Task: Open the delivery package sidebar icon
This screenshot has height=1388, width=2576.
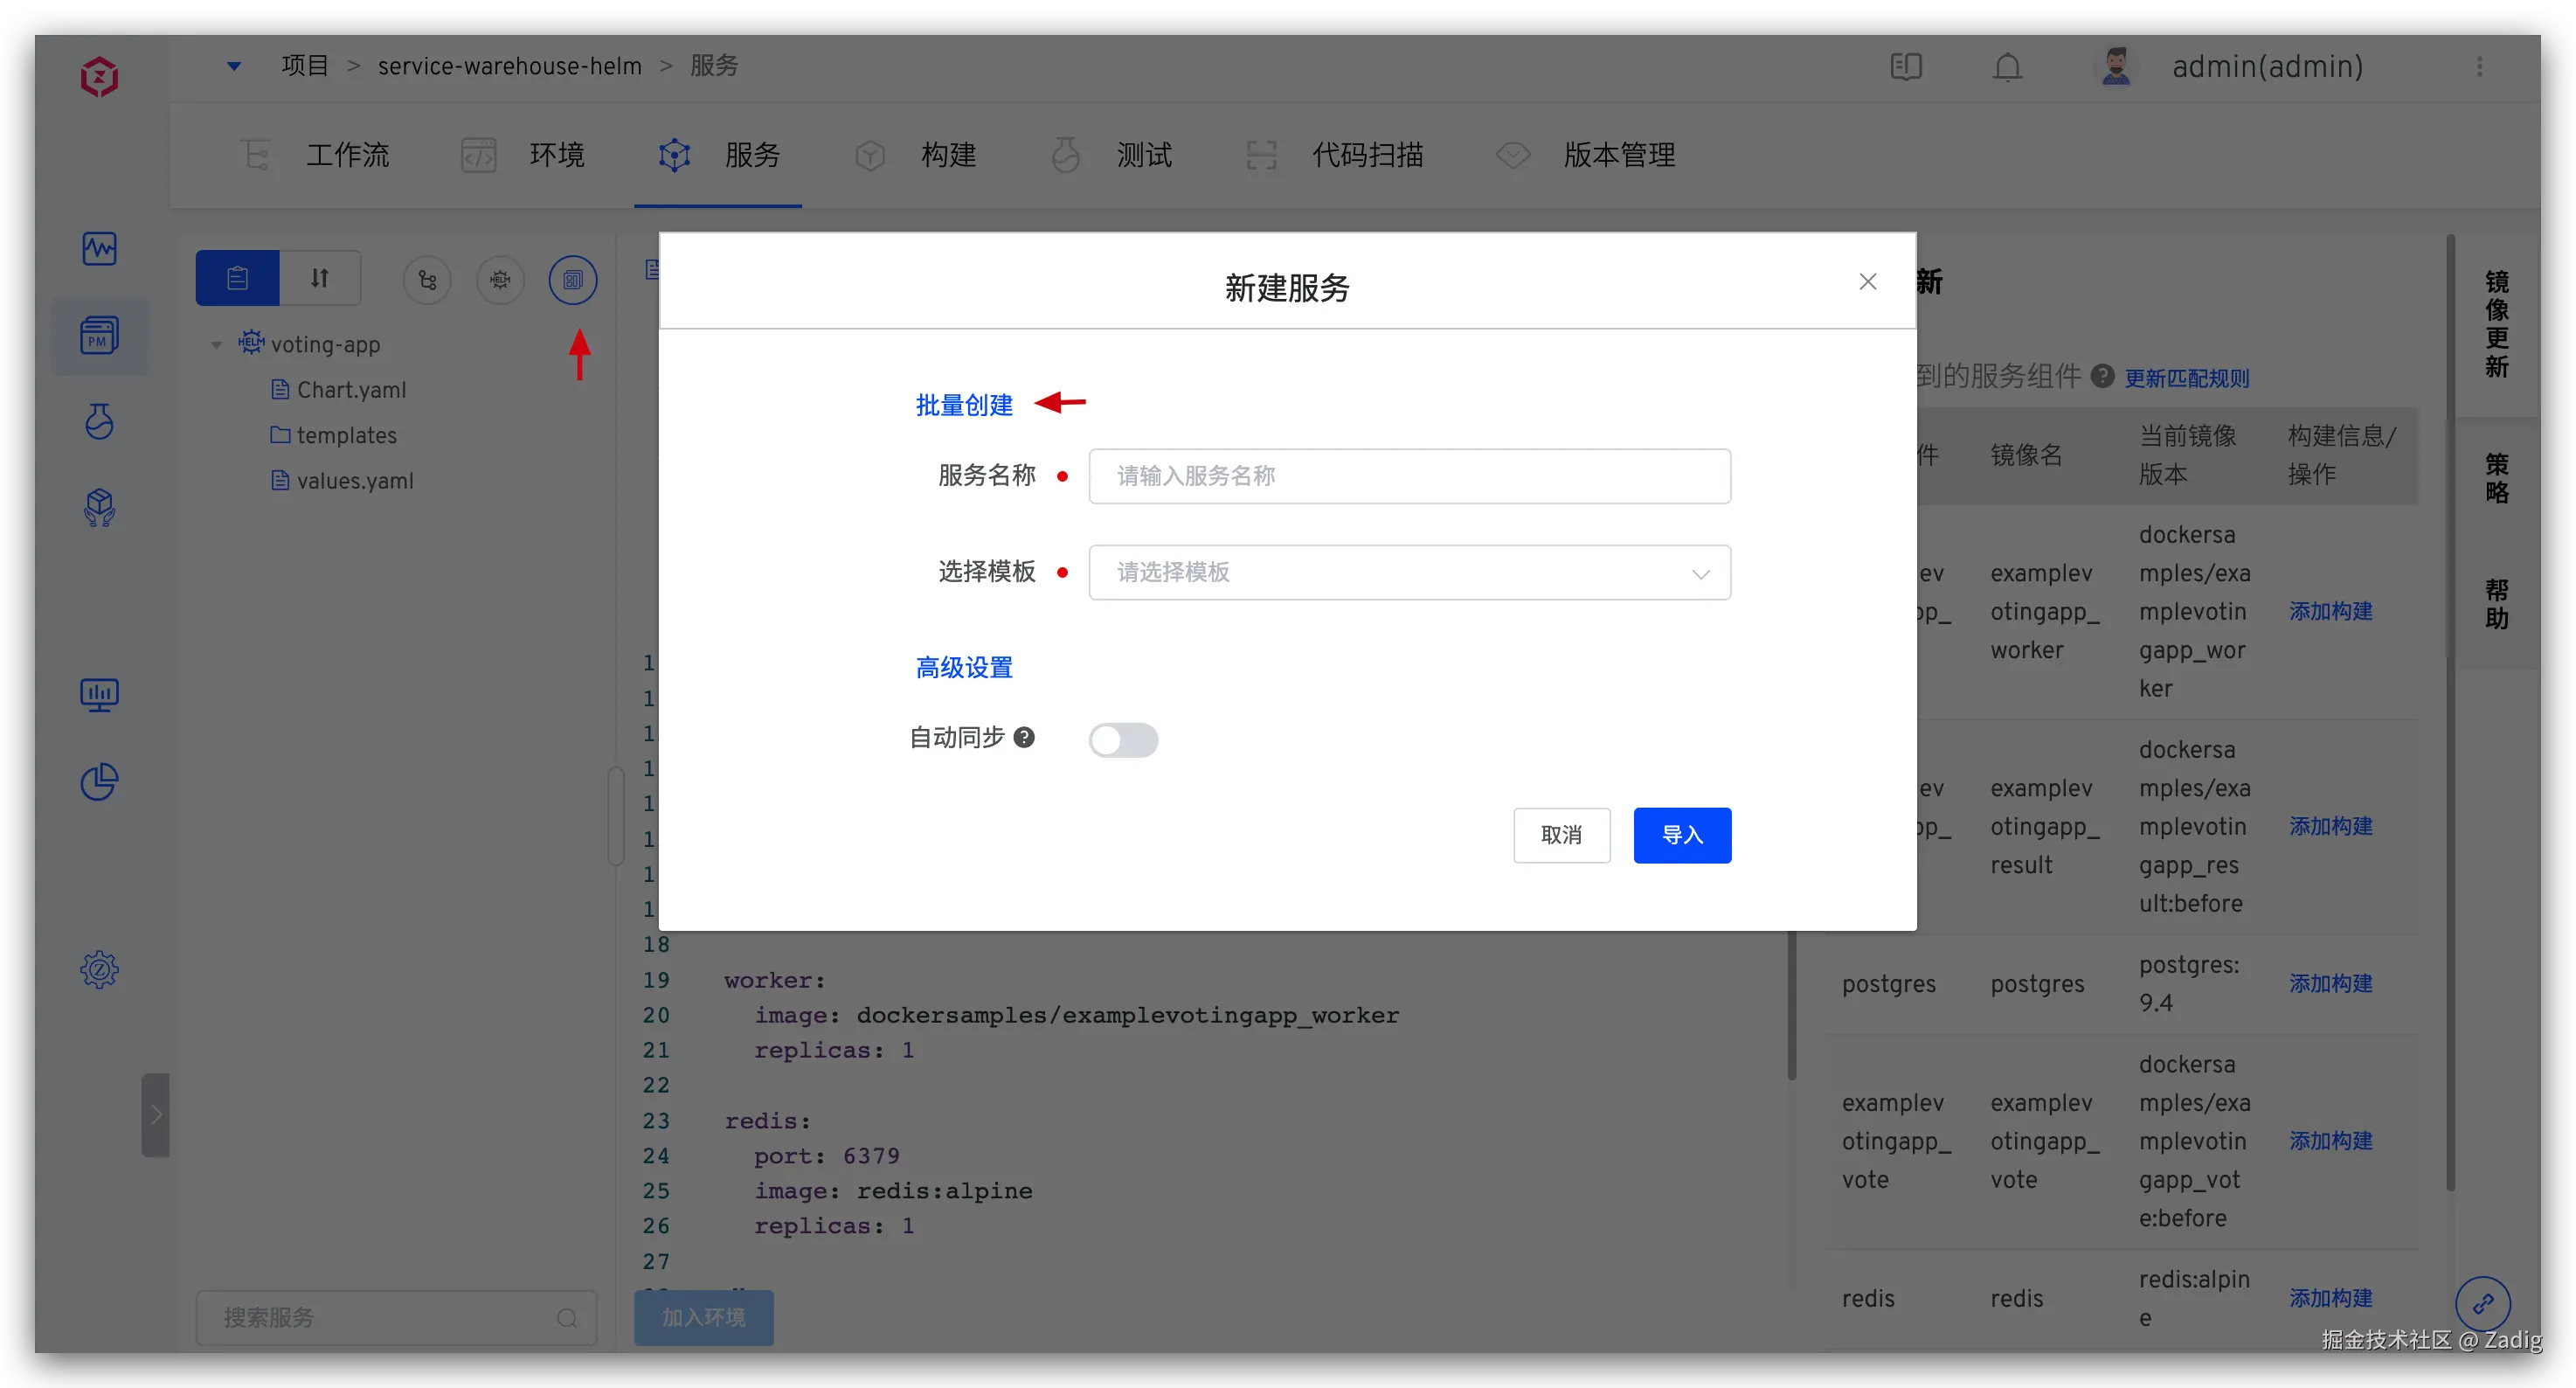Action: tap(99, 508)
